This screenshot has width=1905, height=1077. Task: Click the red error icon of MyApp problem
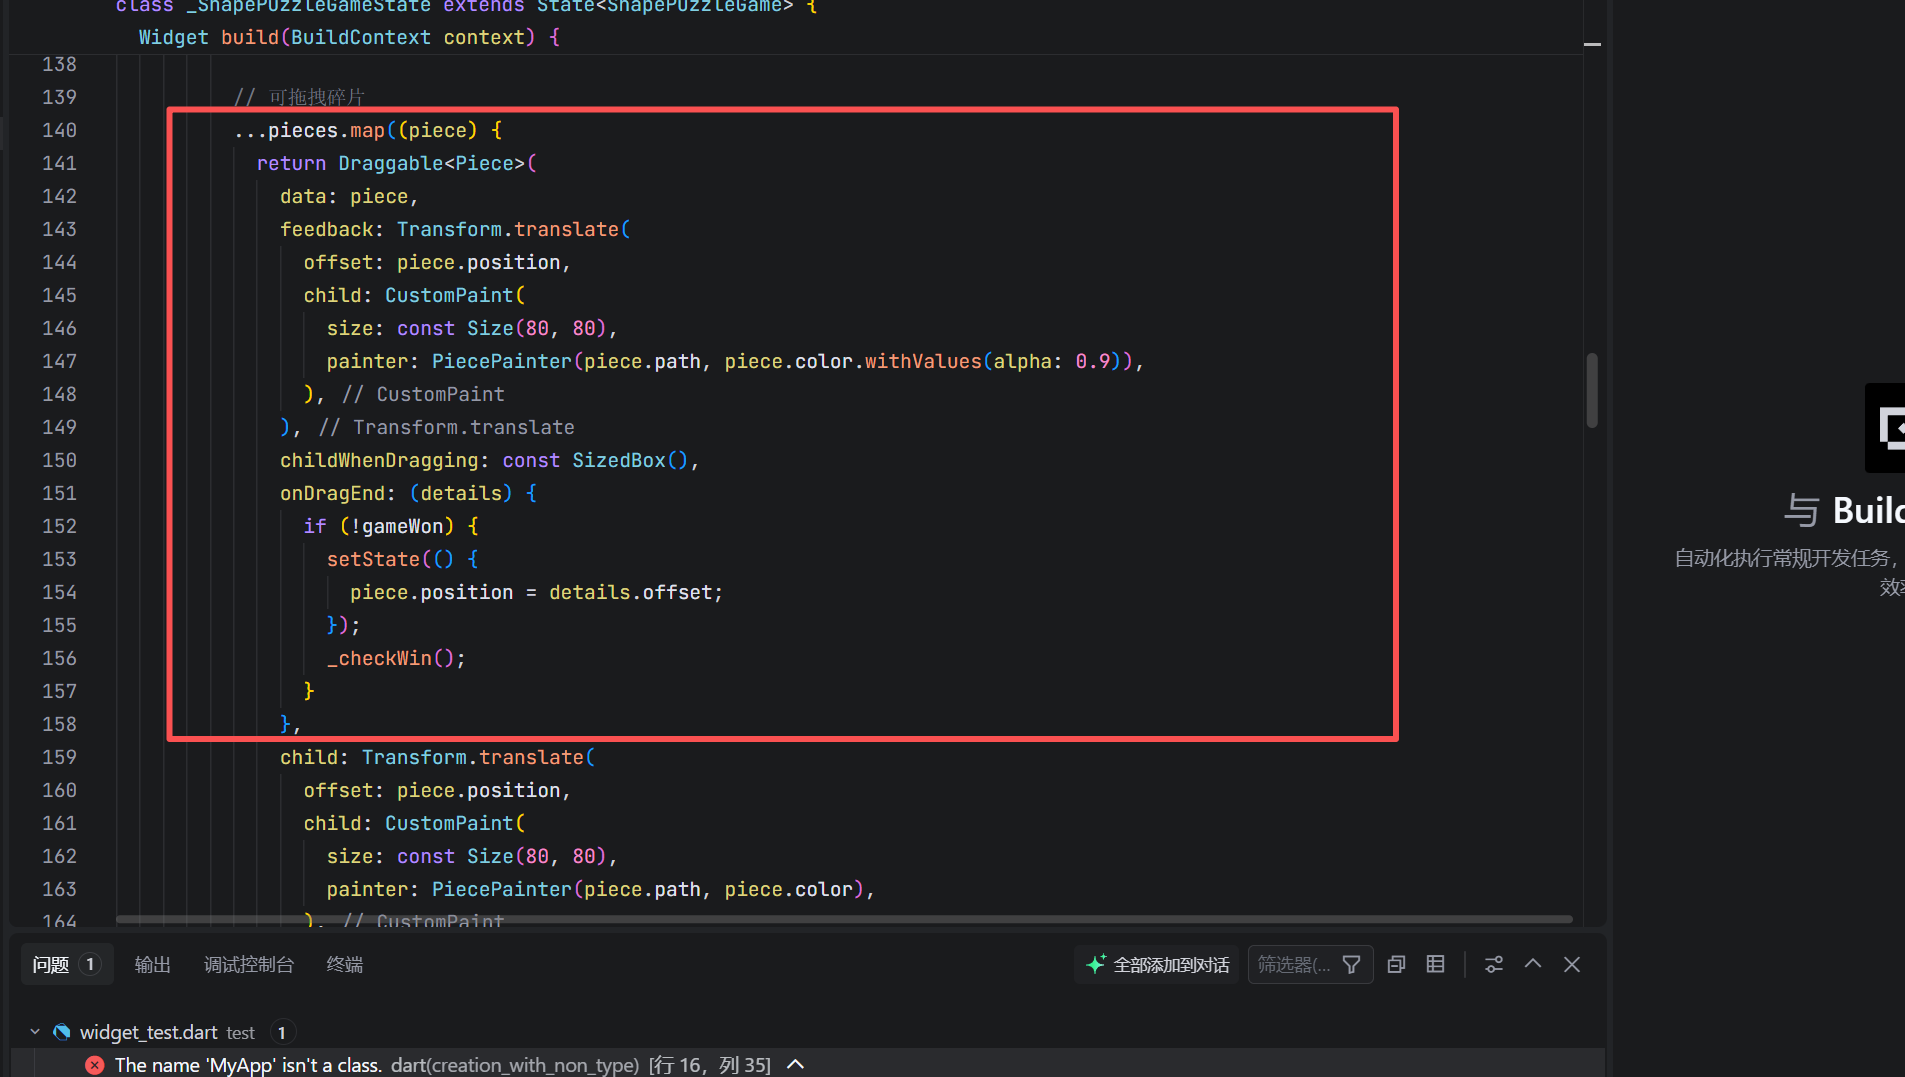[94, 1065]
